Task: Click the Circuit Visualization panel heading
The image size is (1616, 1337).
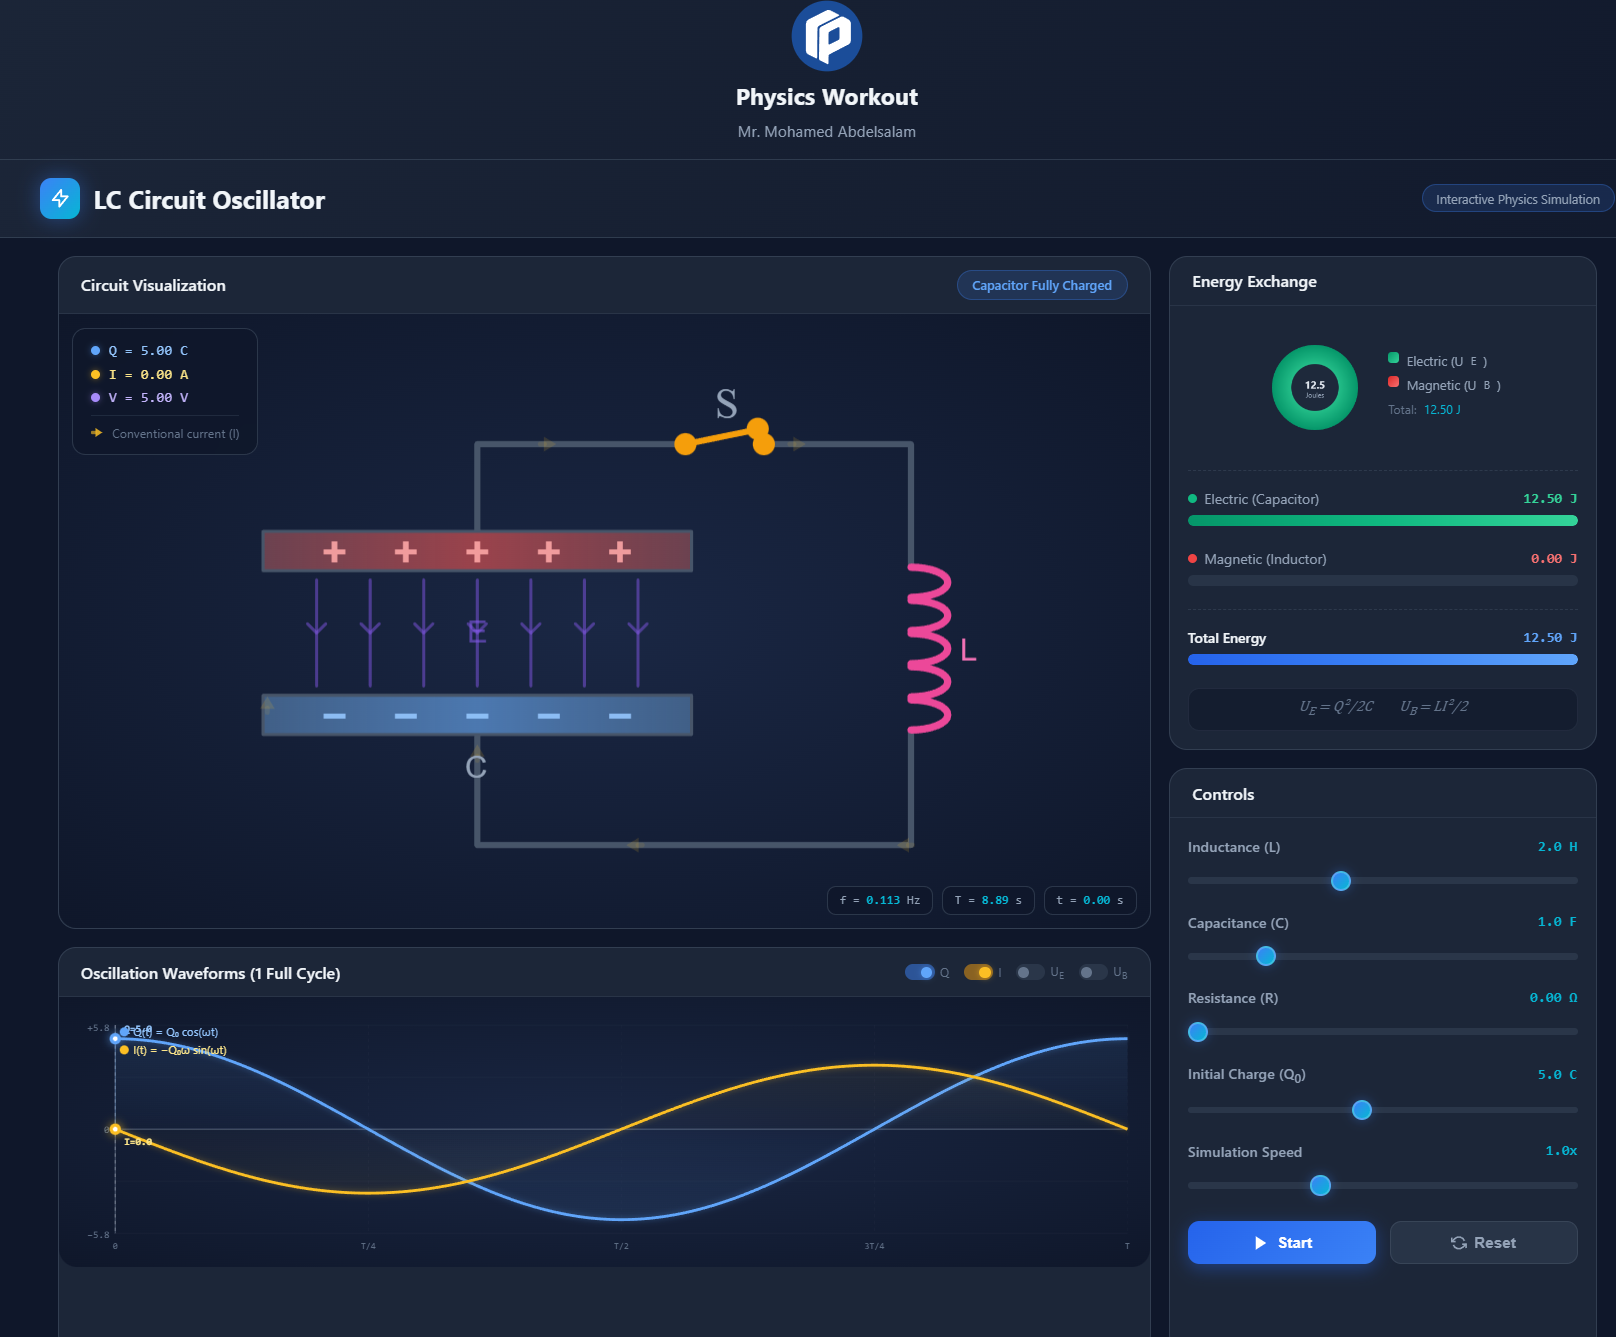Action: 153,285
